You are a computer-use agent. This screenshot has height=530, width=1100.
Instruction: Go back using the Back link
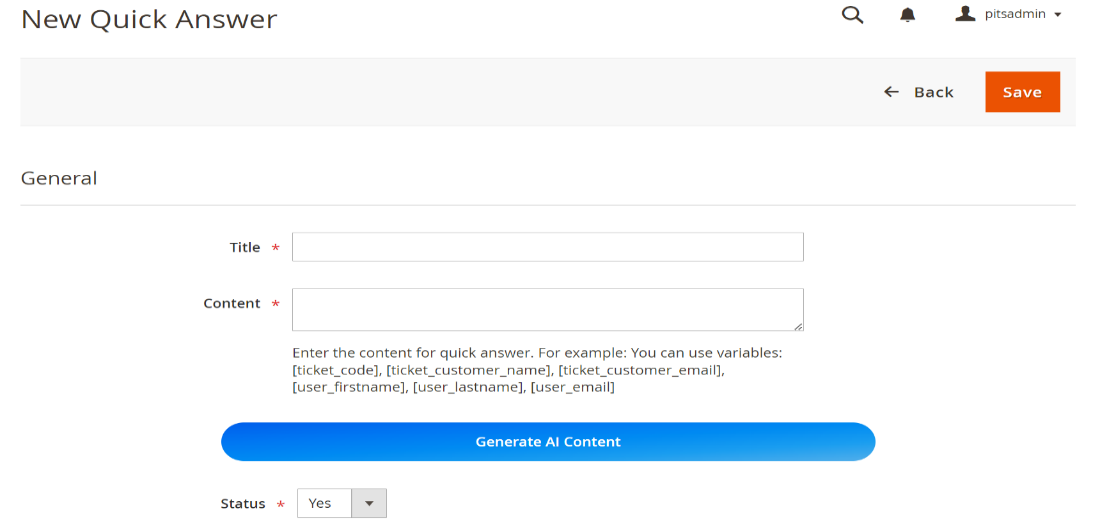point(933,92)
